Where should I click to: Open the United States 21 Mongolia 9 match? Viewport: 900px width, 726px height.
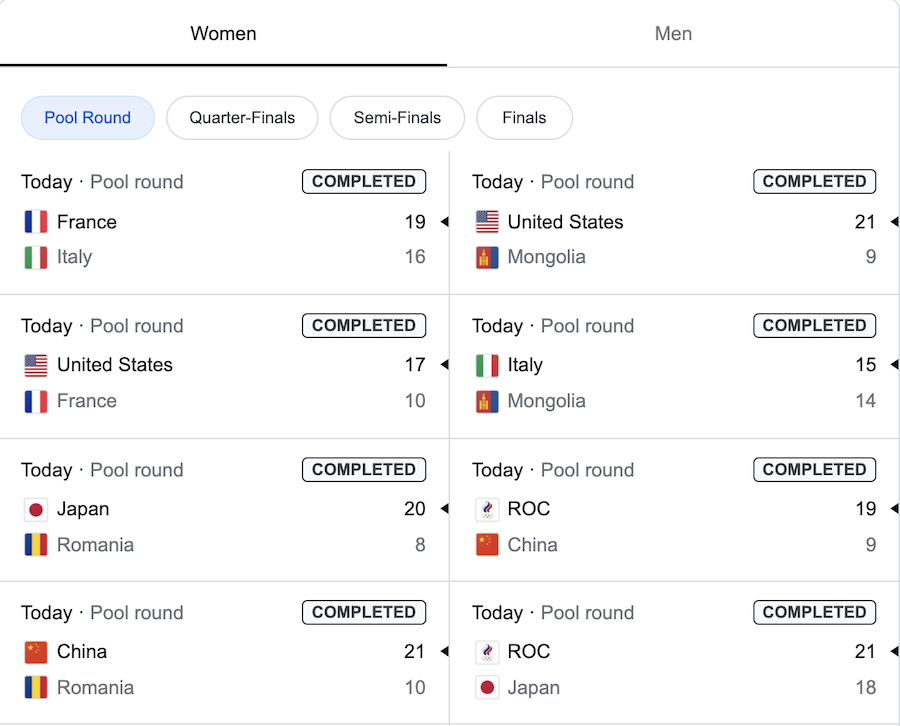point(674,223)
